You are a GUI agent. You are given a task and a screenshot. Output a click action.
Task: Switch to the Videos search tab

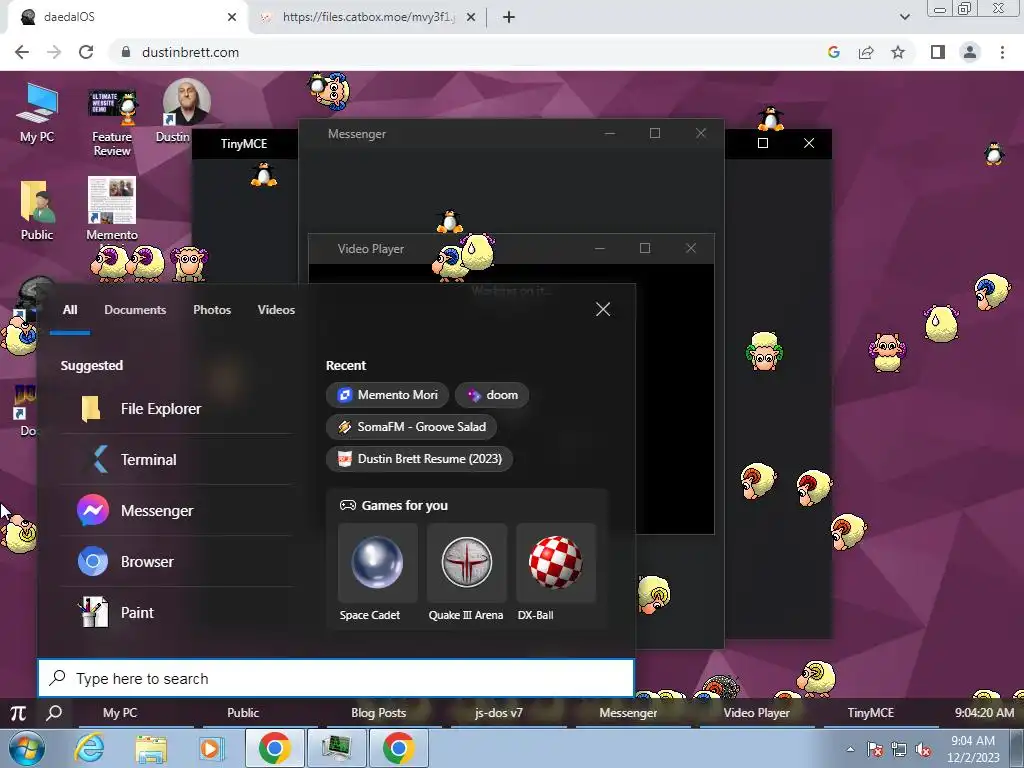click(x=276, y=310)
